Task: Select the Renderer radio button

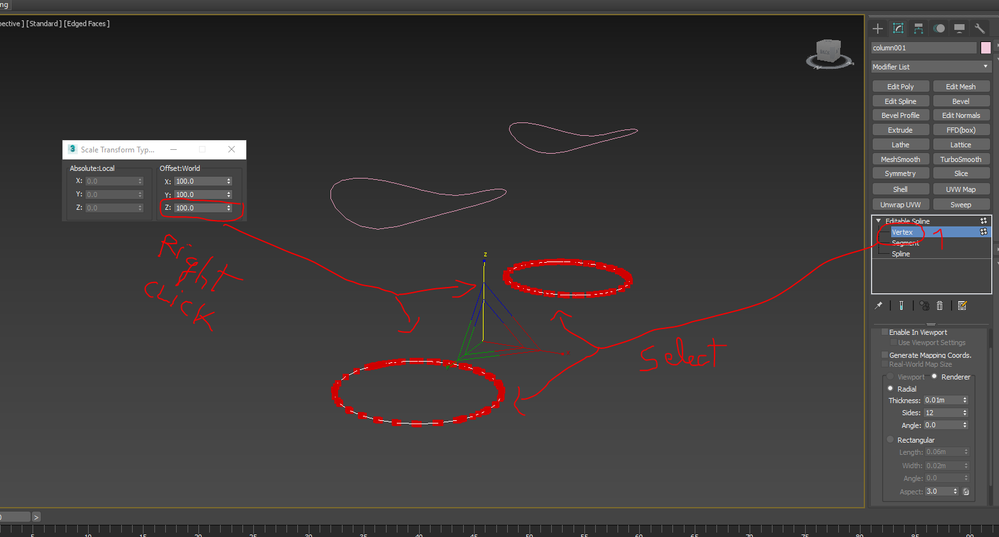Action: pyautogui.click(x=934, y=376)
